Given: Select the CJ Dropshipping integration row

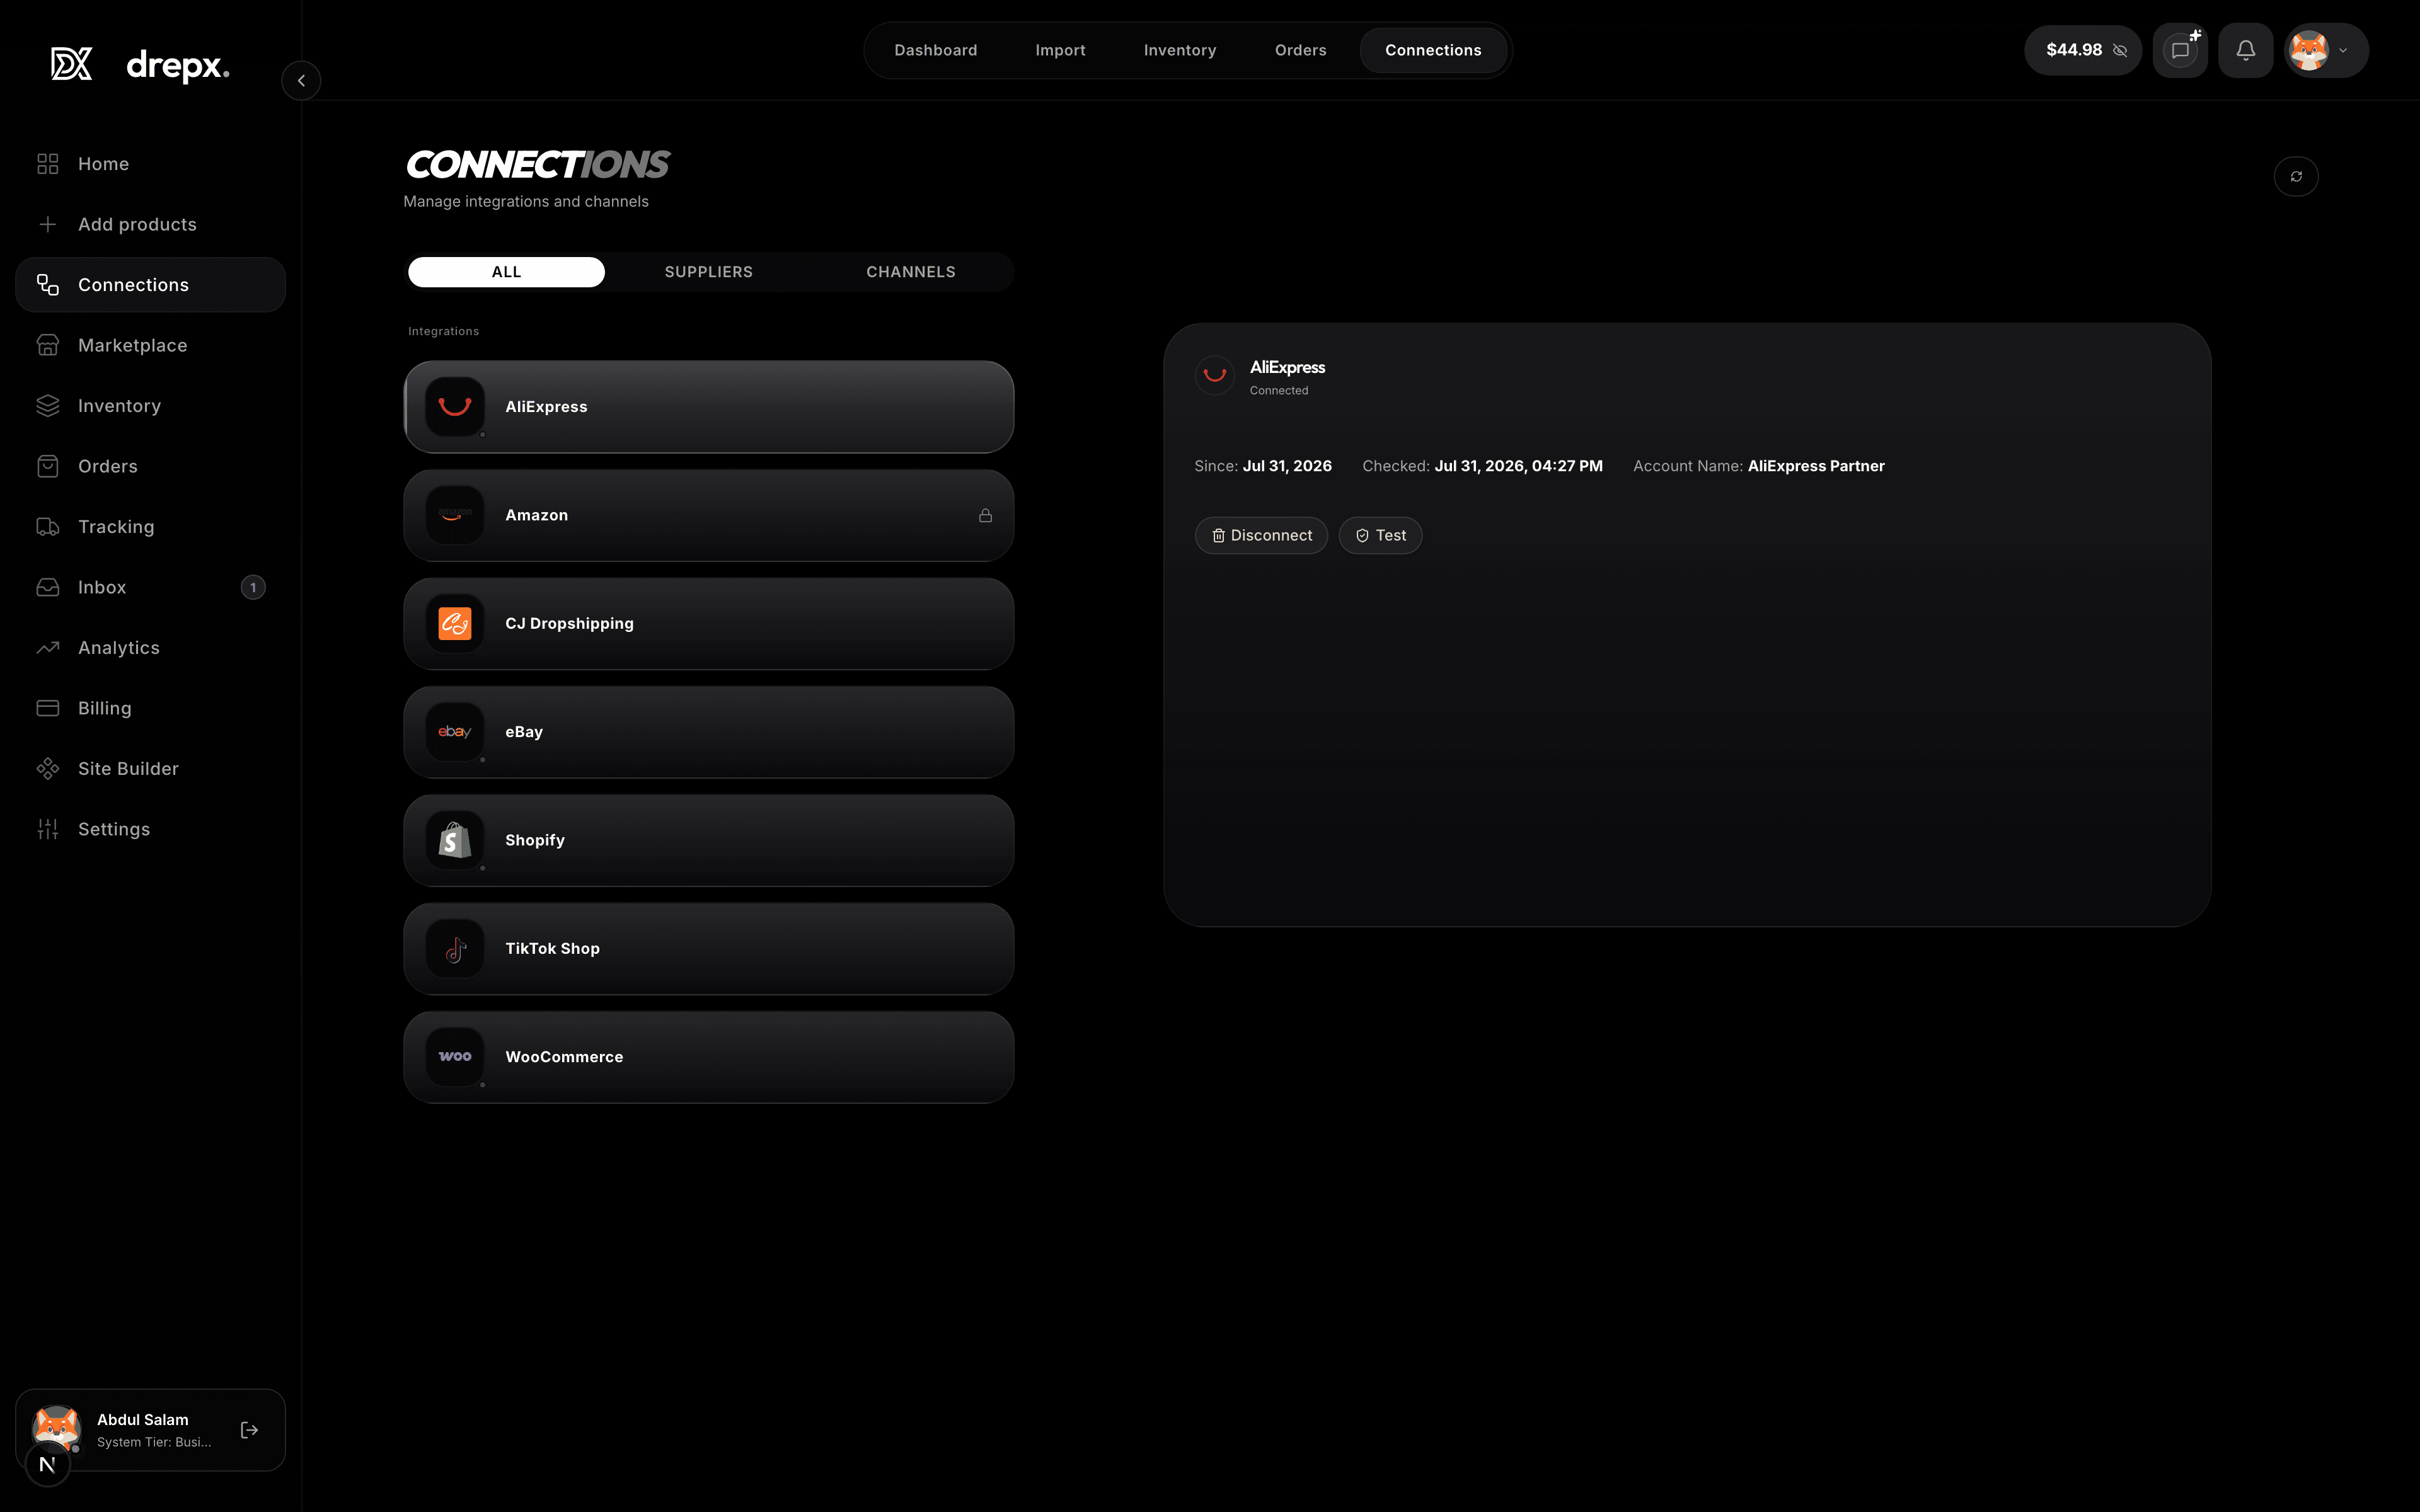Looking at the screenshot, I should [708, 624].
